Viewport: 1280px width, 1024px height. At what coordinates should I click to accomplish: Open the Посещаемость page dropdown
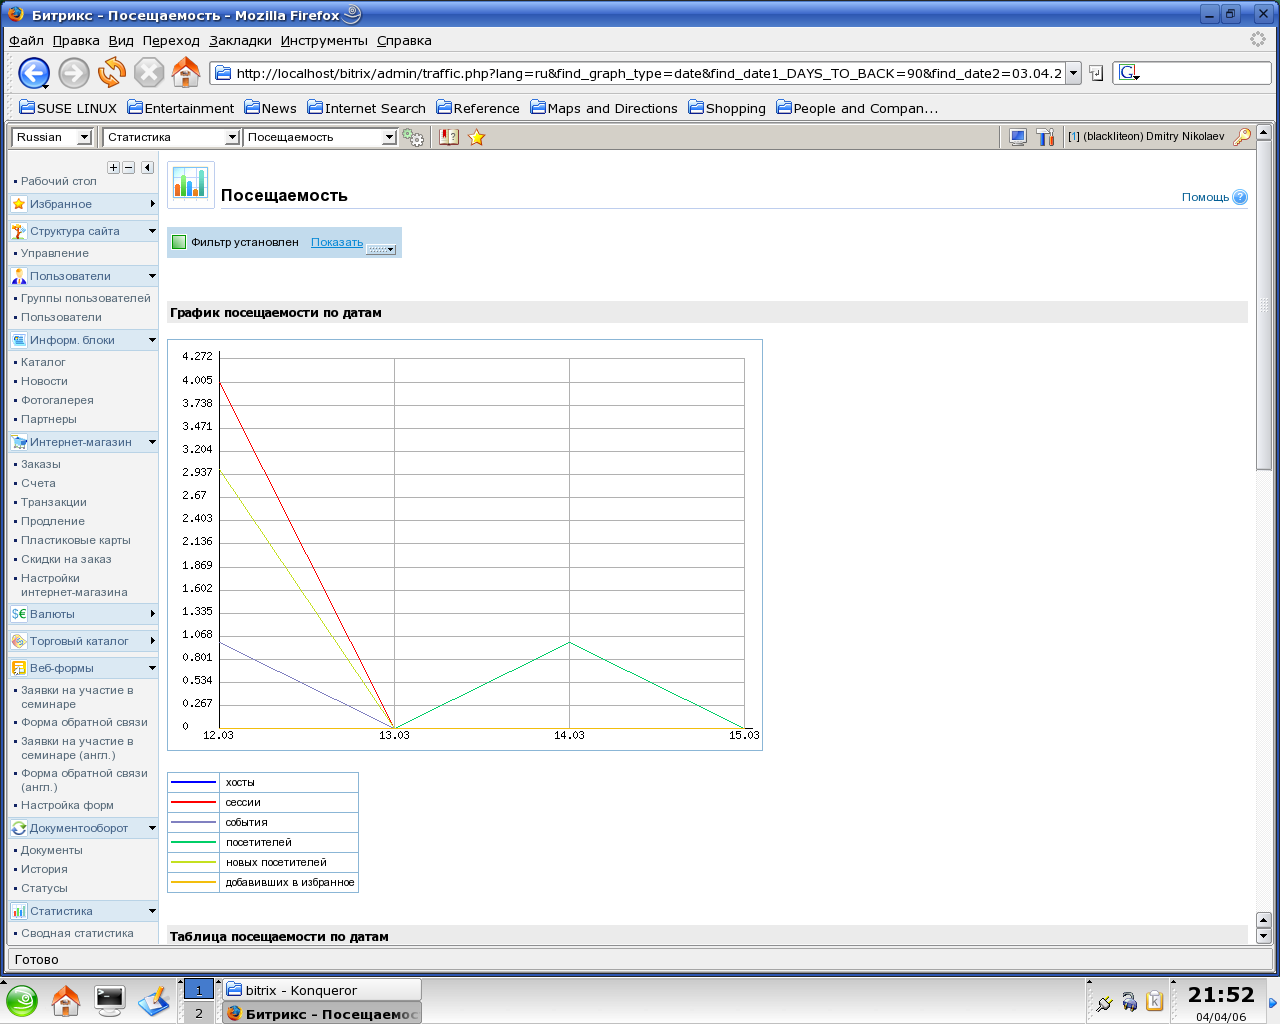click(320, 137)
